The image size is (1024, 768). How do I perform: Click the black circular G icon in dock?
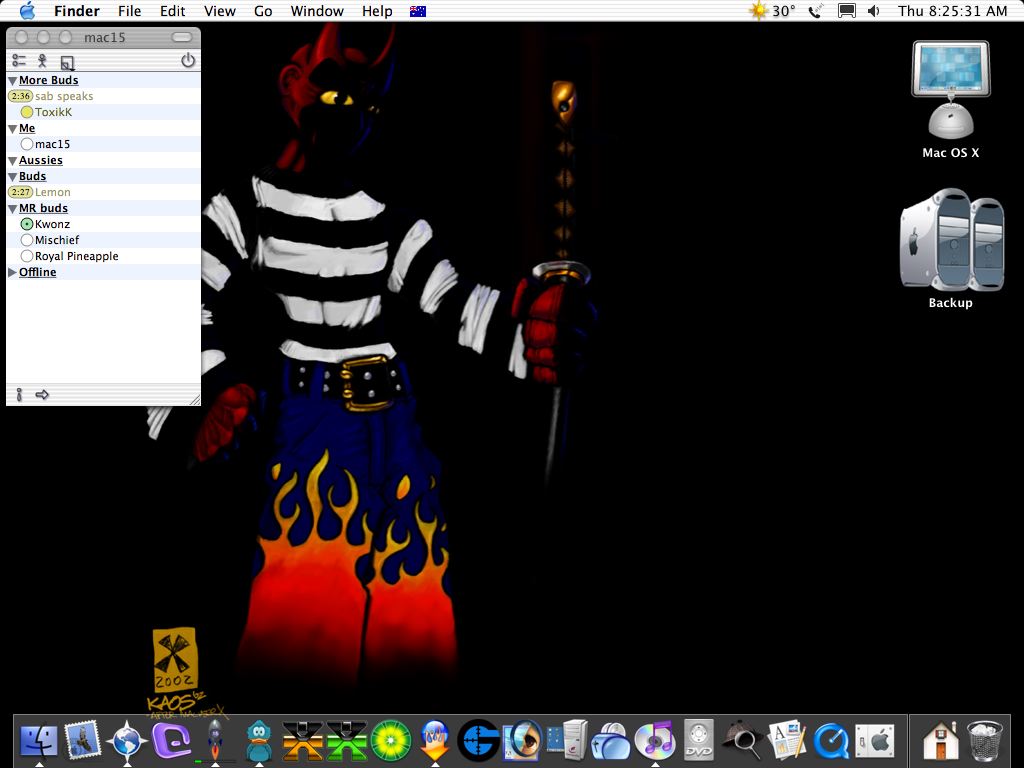pos(479,741)
